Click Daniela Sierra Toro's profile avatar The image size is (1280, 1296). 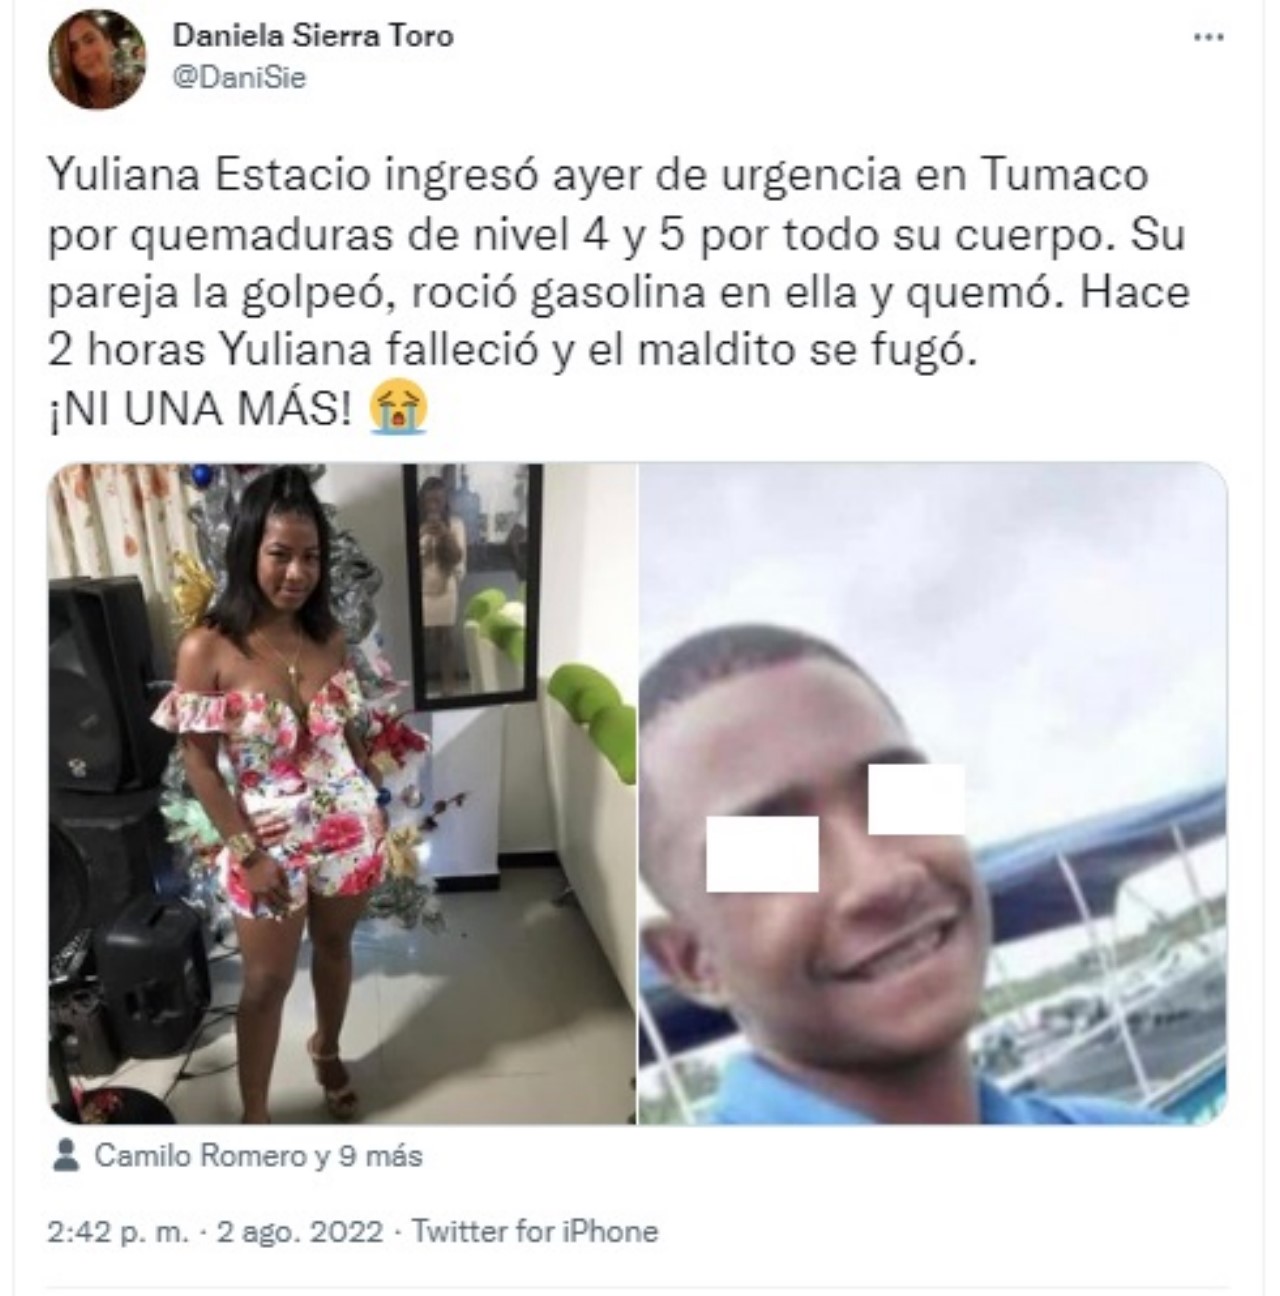point(98,60)
